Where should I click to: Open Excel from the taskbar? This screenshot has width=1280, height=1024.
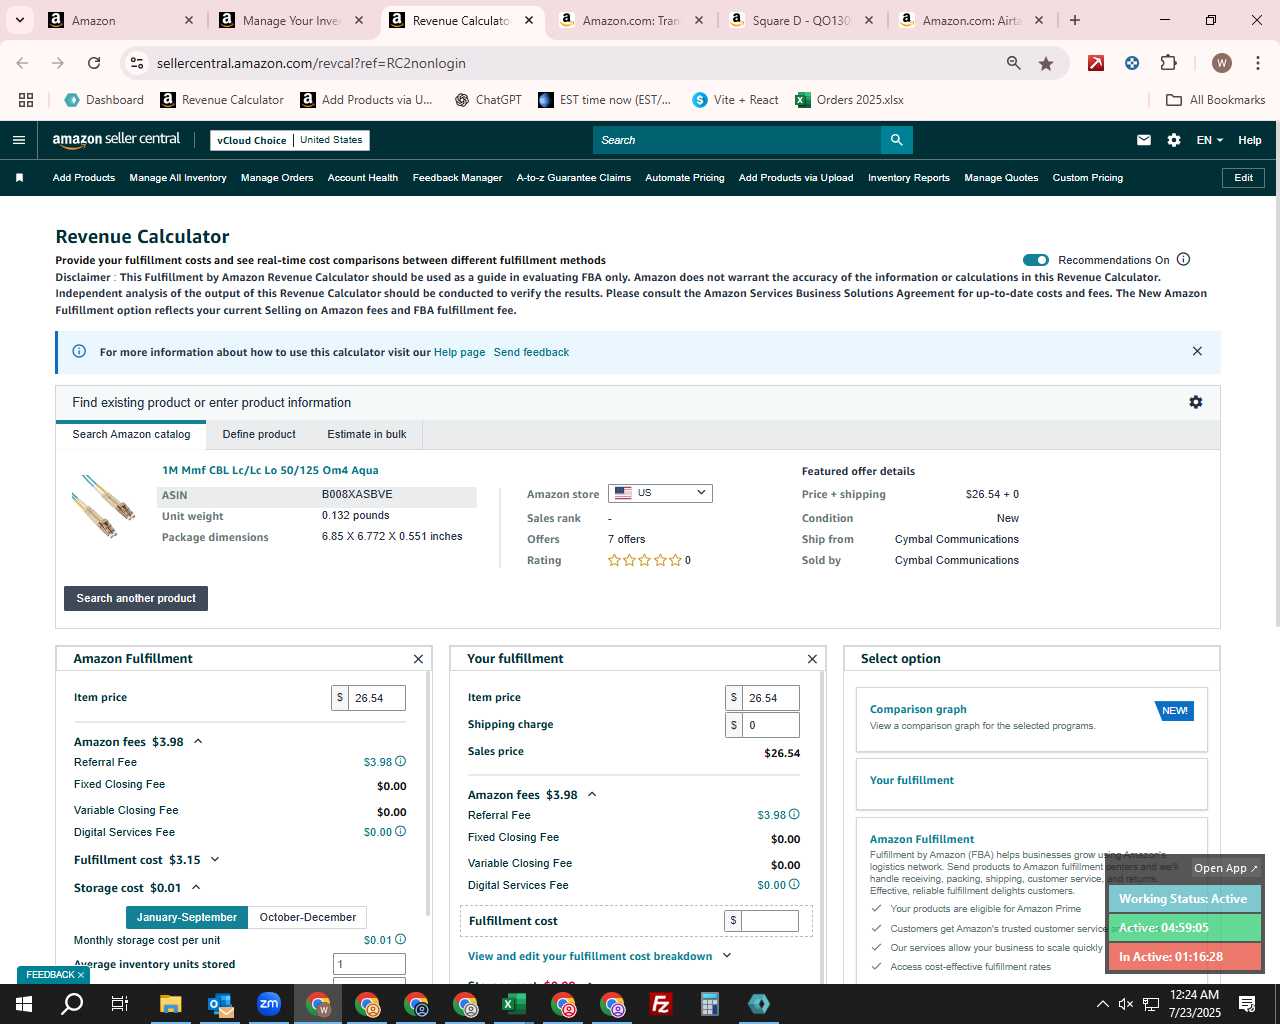[x=514, y=1004]
